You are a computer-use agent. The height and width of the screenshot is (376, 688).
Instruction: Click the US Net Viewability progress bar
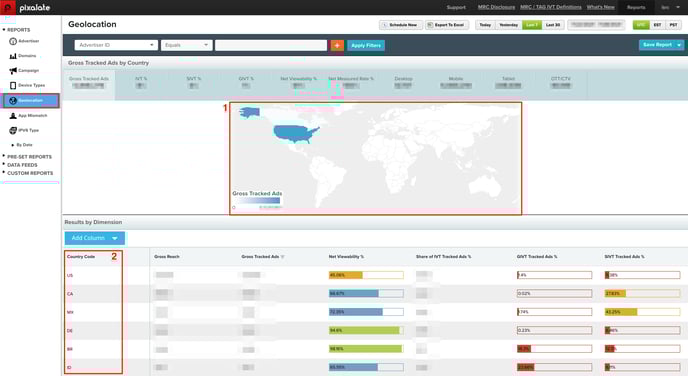[x=366, y=275]
